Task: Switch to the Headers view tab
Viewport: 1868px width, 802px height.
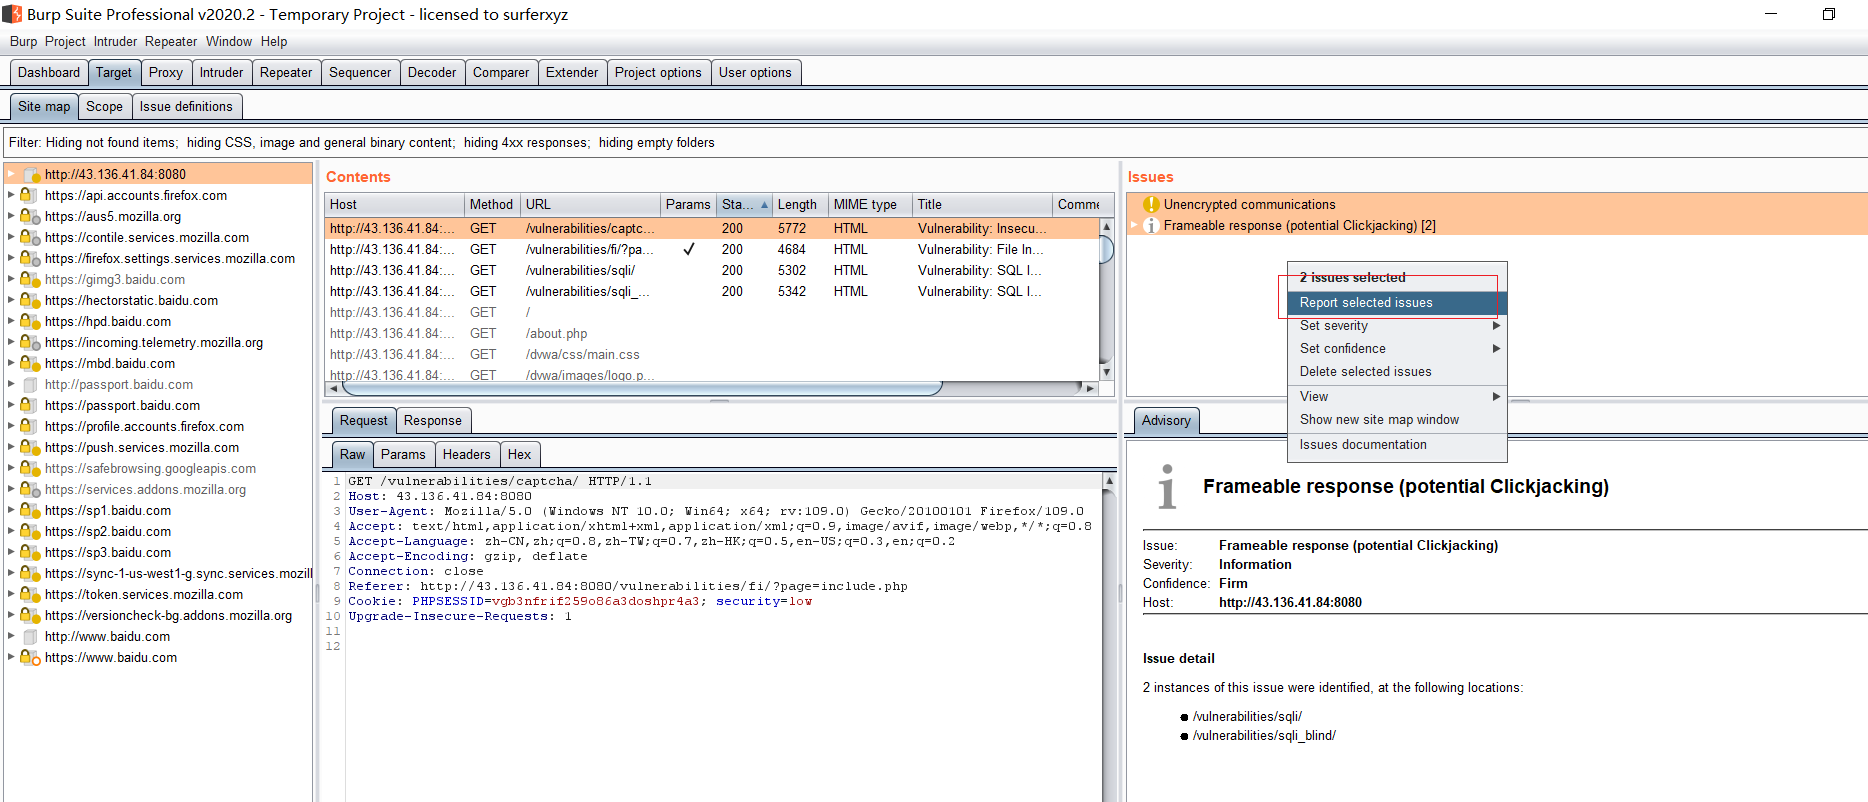Action: point(467,455)
